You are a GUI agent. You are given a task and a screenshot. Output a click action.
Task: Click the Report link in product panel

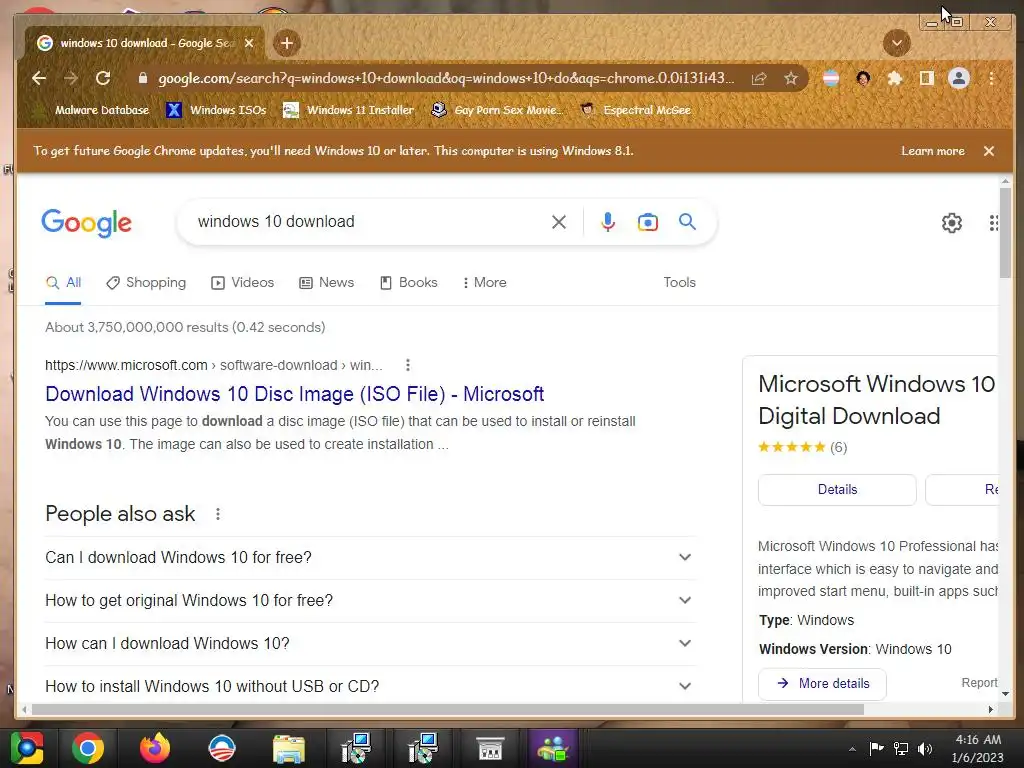coord(979,683)
